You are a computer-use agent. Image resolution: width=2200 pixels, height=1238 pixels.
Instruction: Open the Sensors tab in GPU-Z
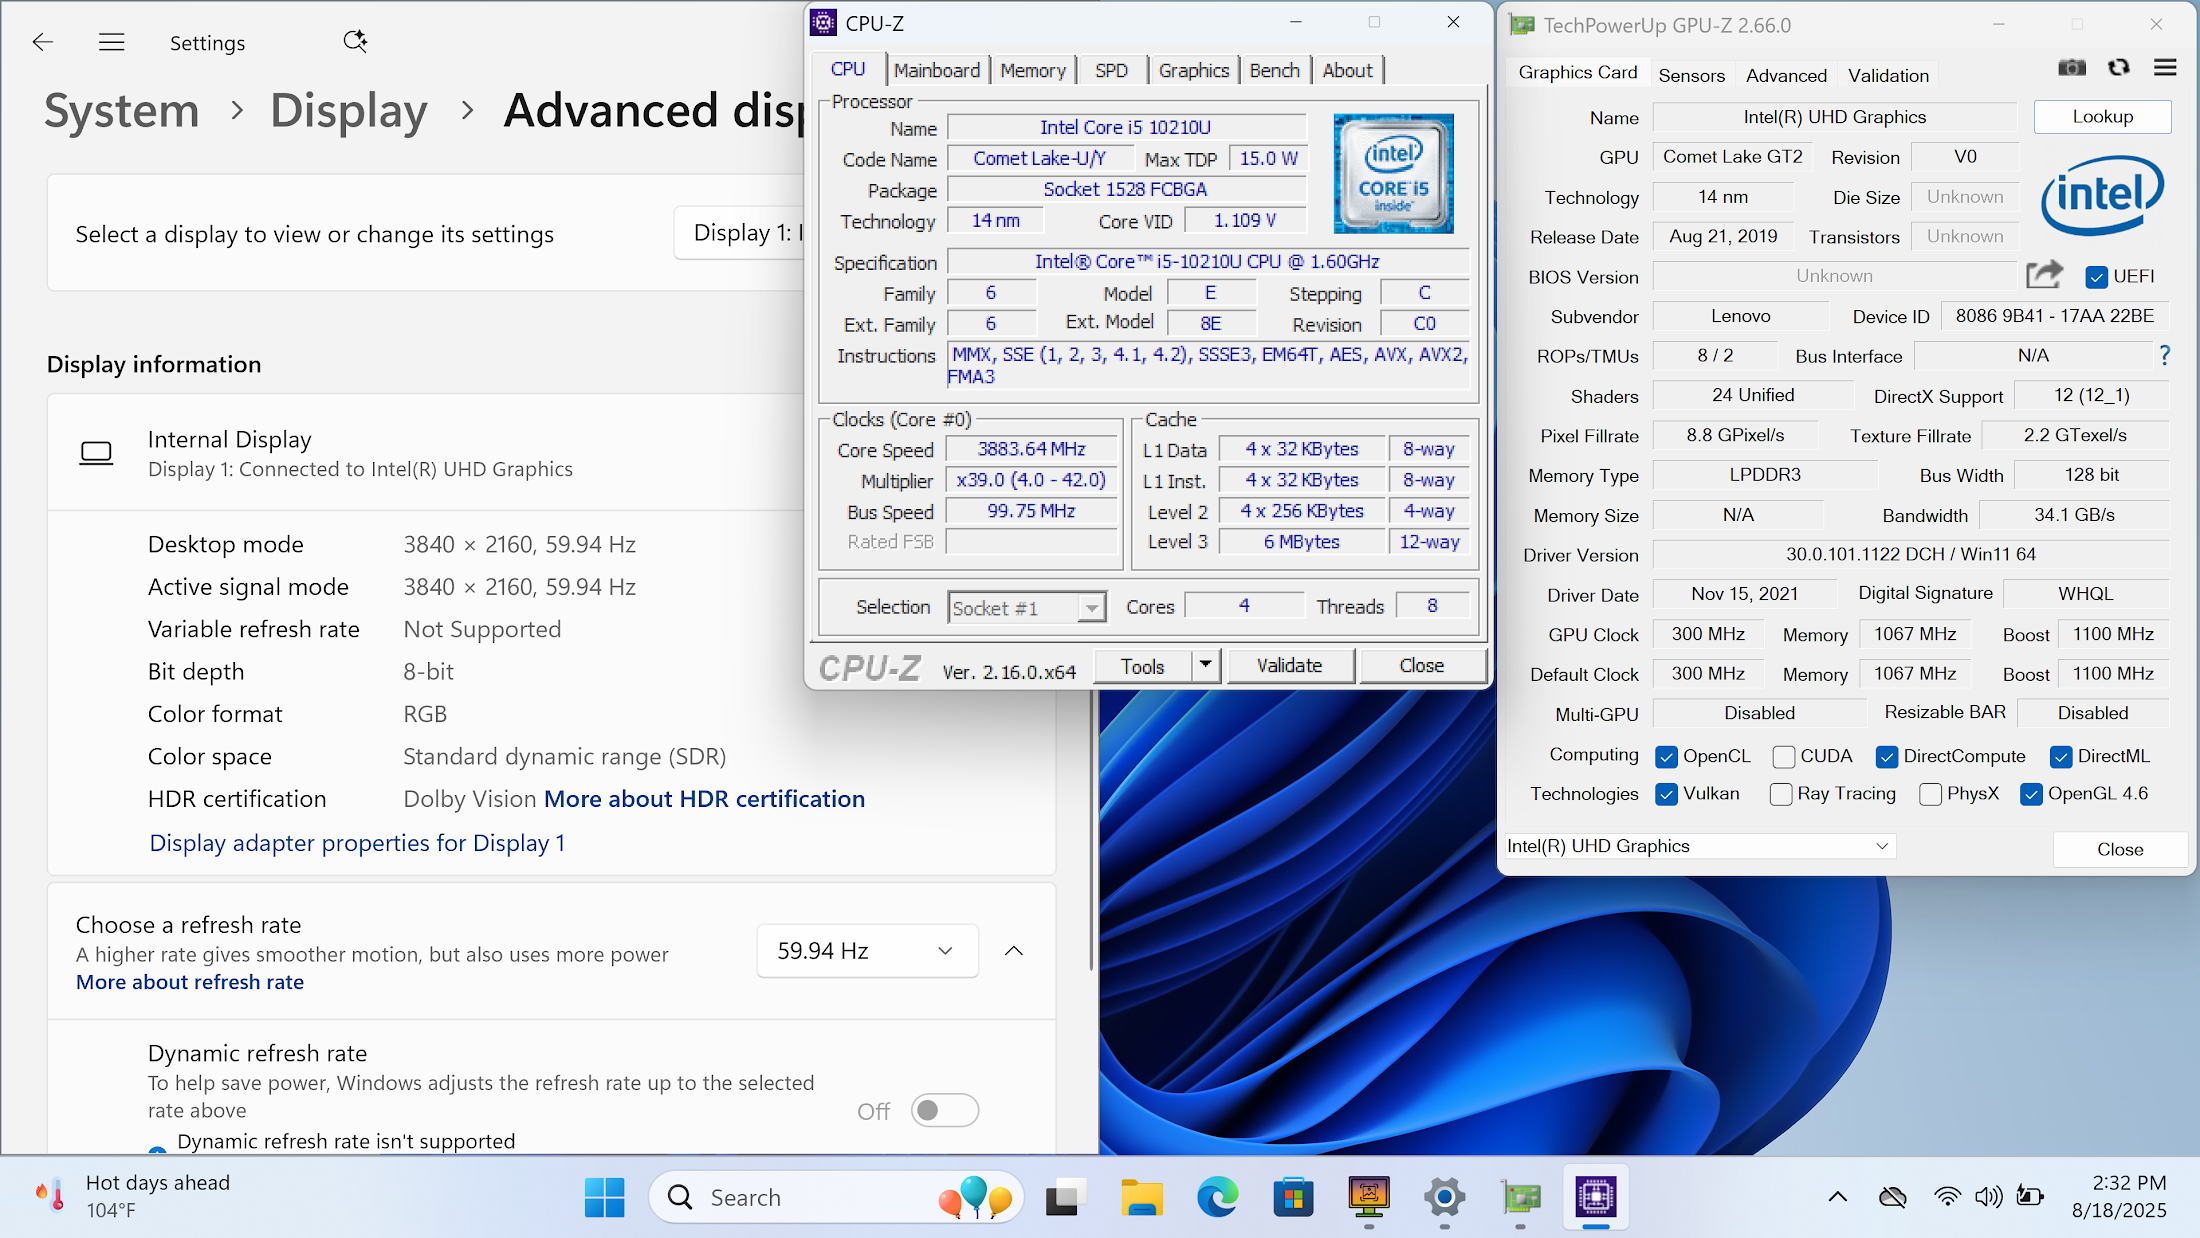point(1691,75)
